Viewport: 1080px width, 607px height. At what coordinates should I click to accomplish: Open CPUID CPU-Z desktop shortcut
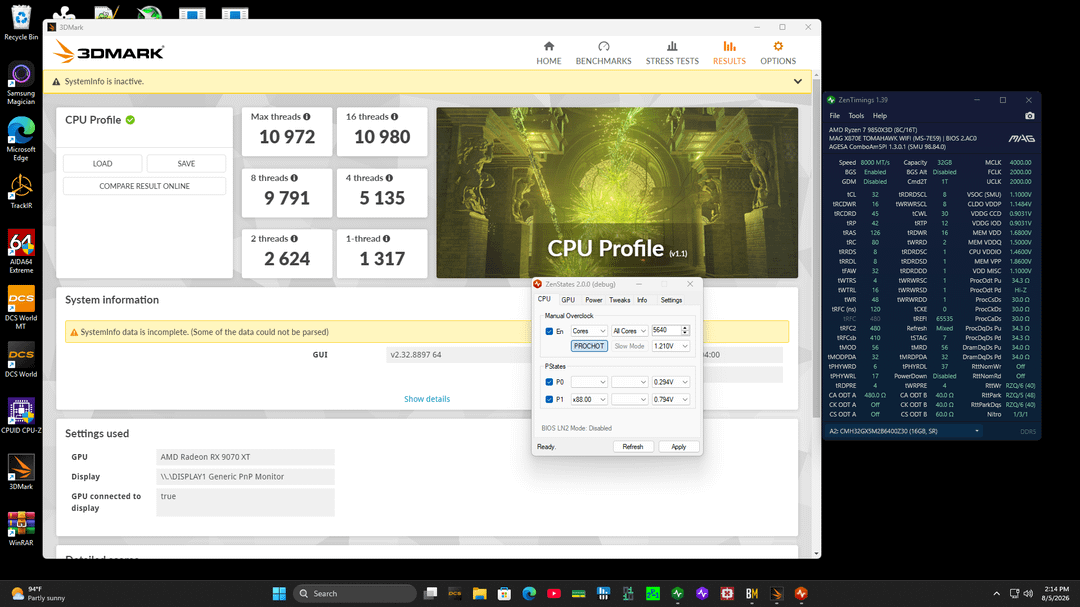click(x=21, y=416)
